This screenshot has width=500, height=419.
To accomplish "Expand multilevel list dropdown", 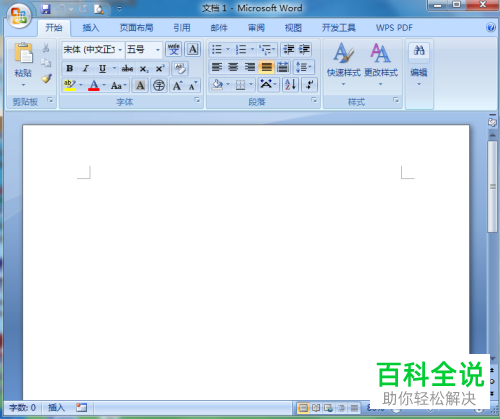I will coord(273,49).
